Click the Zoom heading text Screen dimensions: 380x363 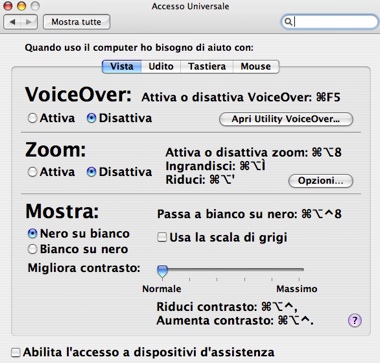tap(56, 150)
